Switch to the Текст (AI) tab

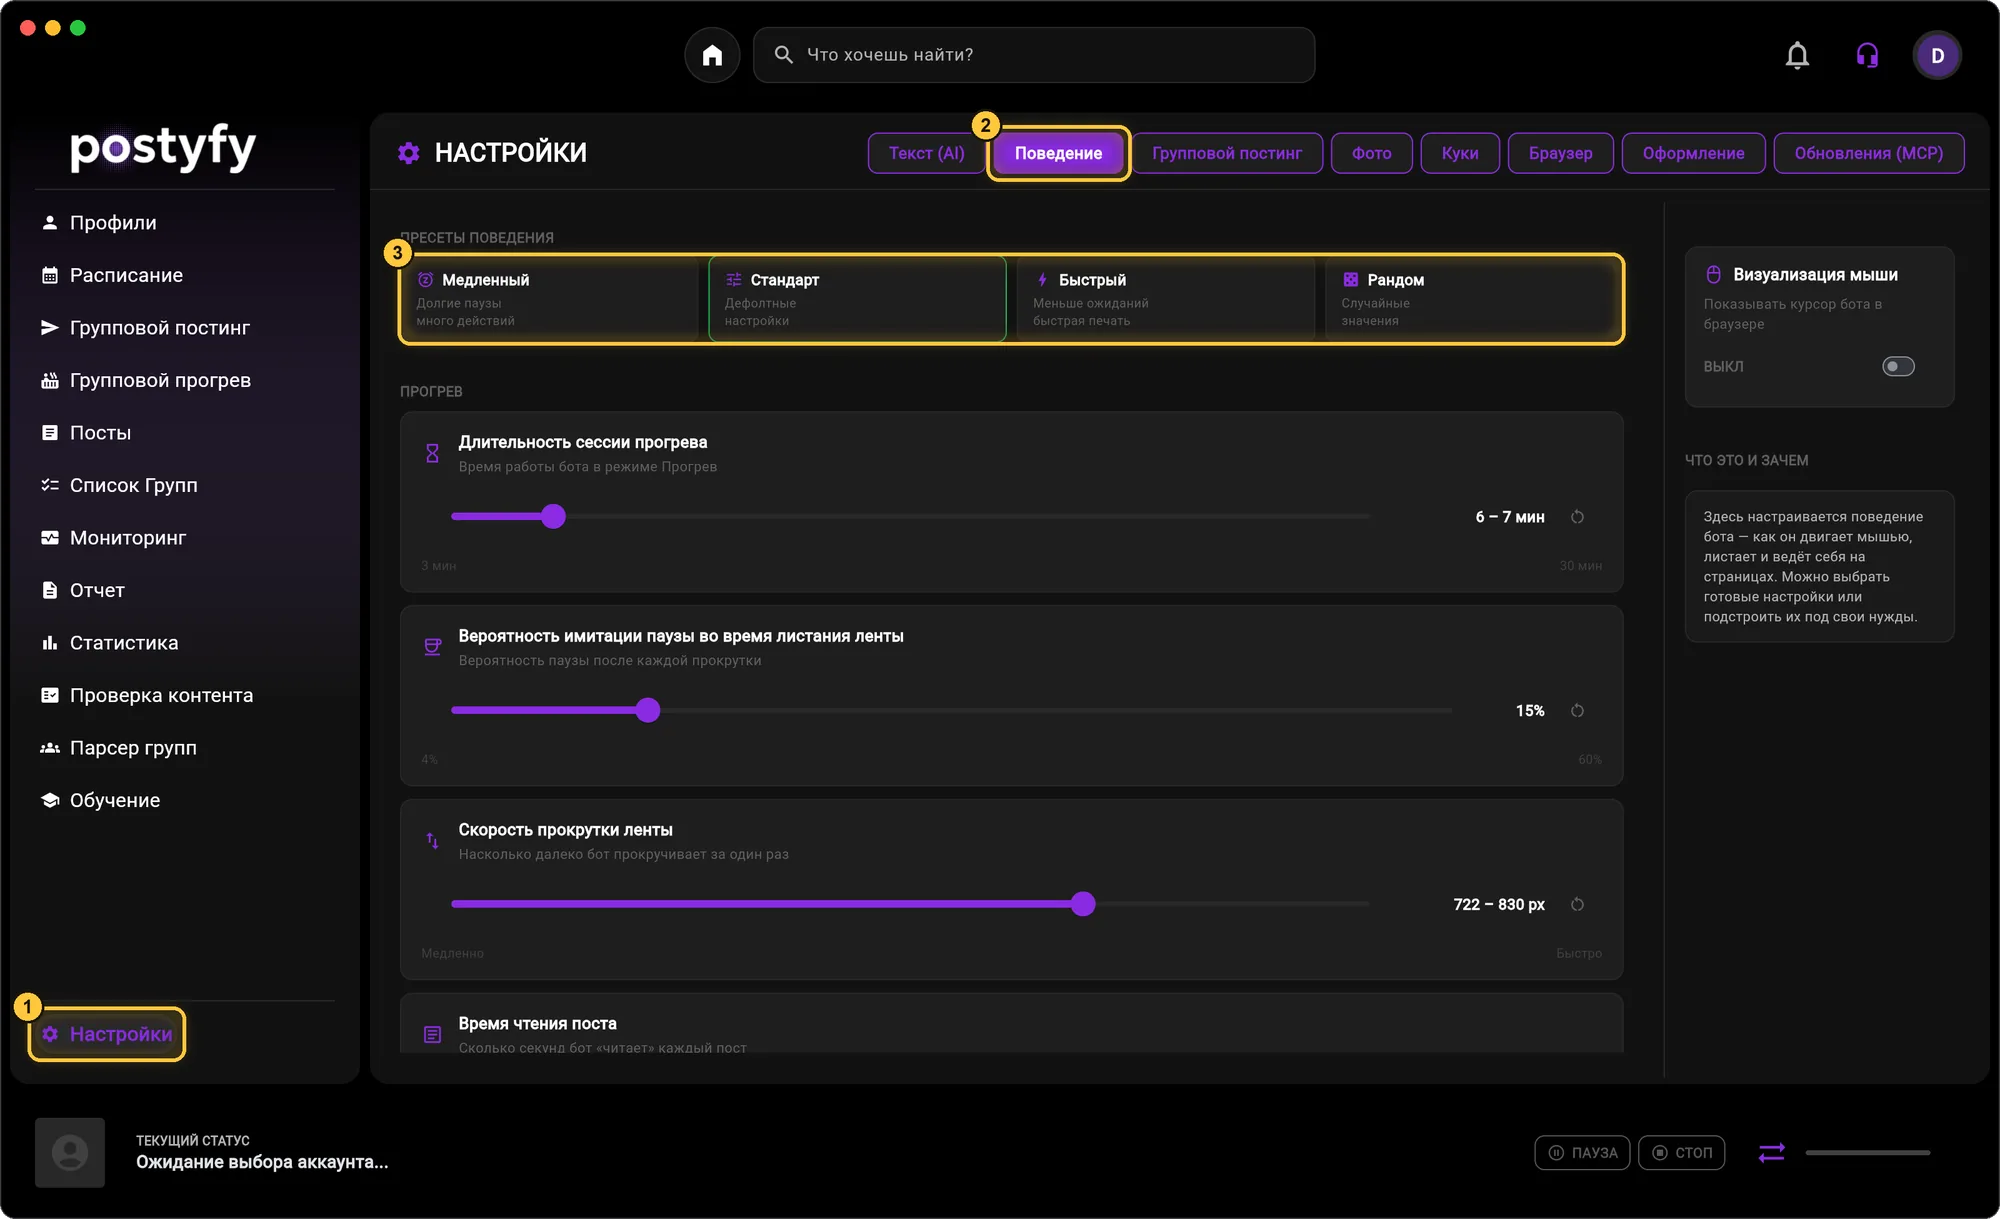[x=927, y=153]
